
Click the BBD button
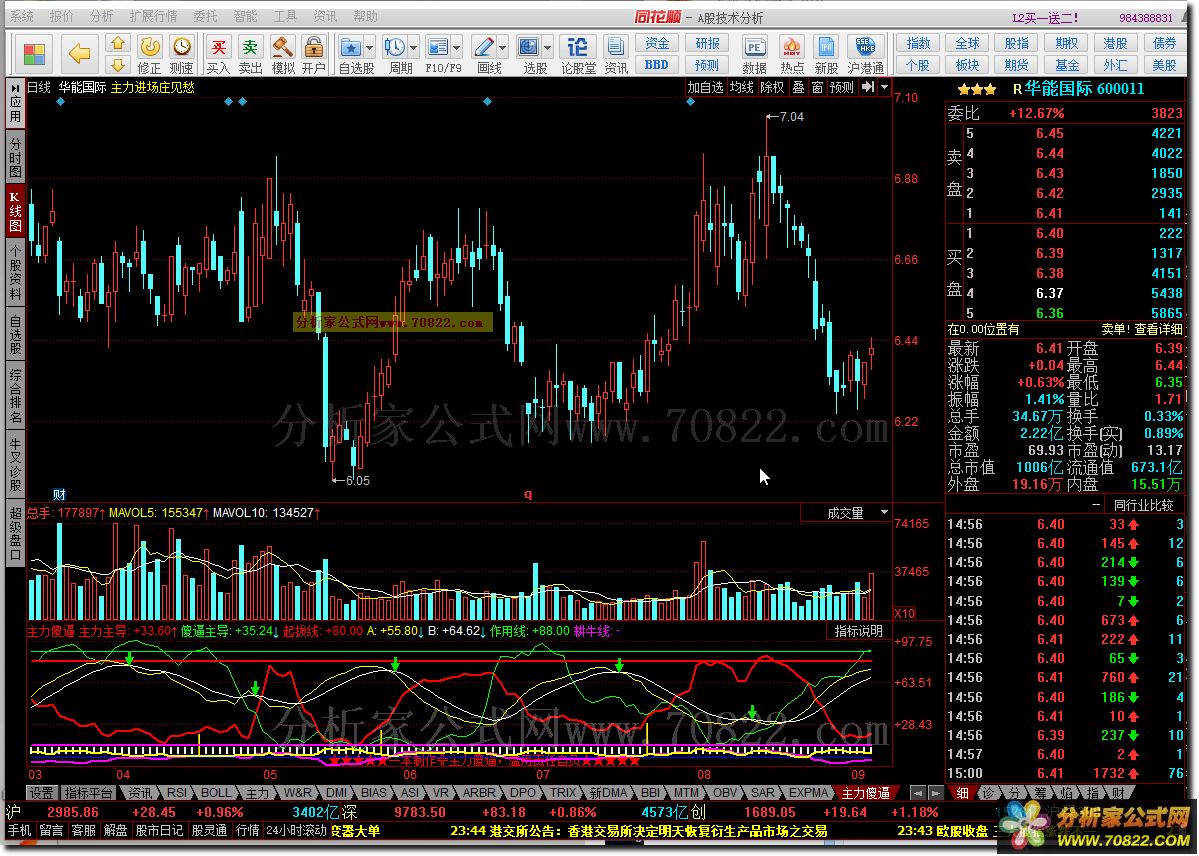coord(657,65)
